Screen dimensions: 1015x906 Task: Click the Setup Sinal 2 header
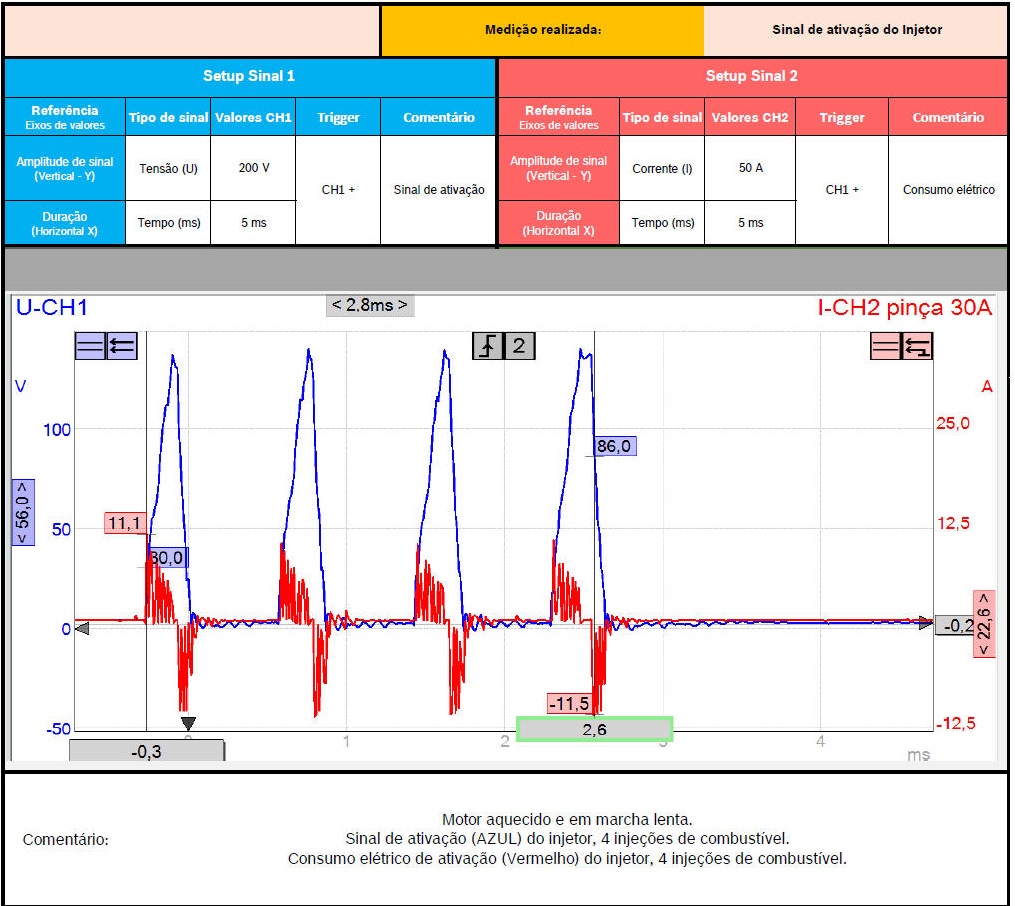pyautogui.click(x=751, y=76)
